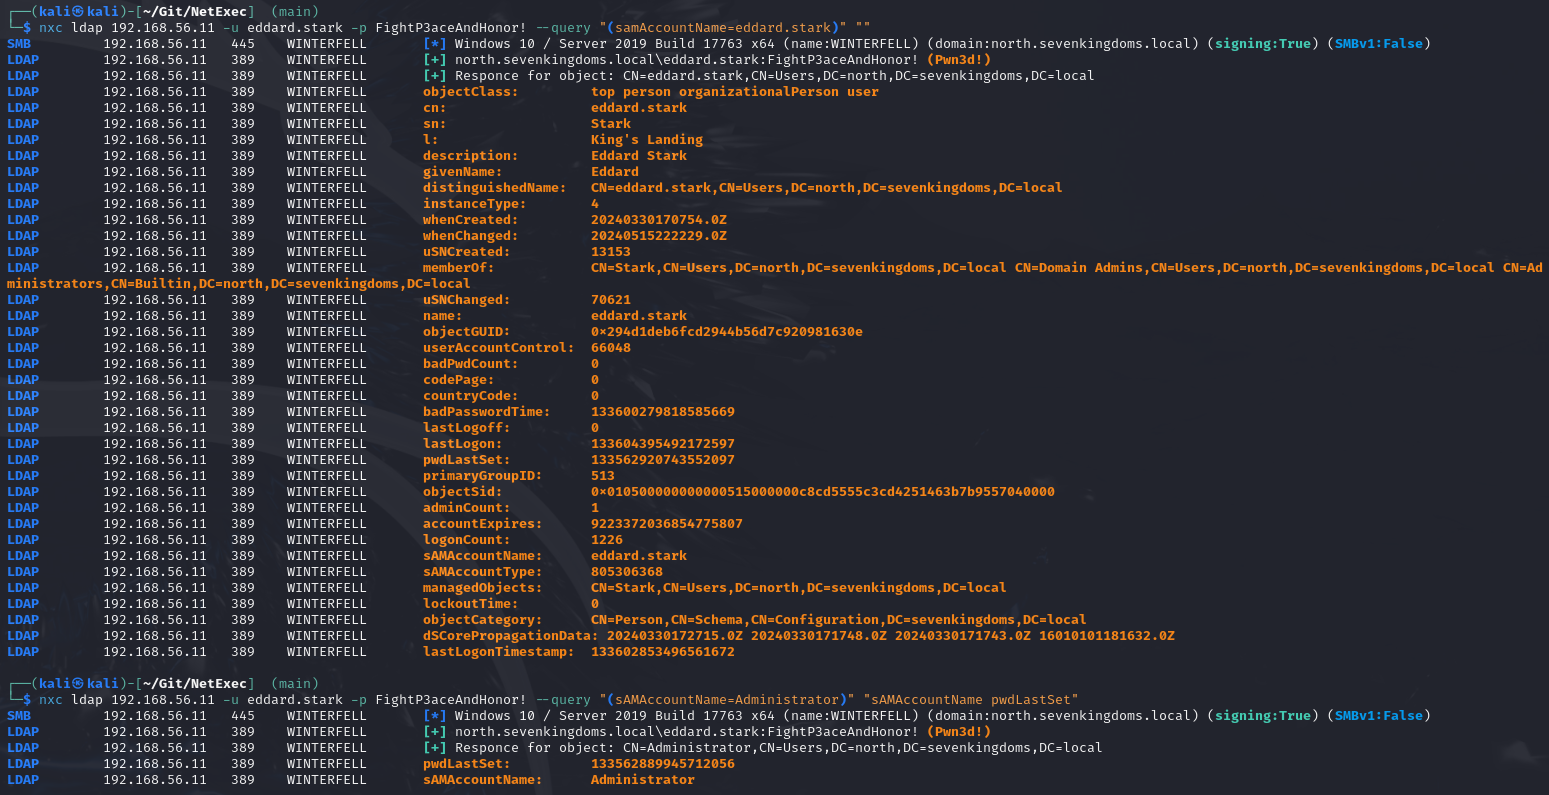
Task: Click the userAccountControl value 66048
Action: click(x=610, y=347)
